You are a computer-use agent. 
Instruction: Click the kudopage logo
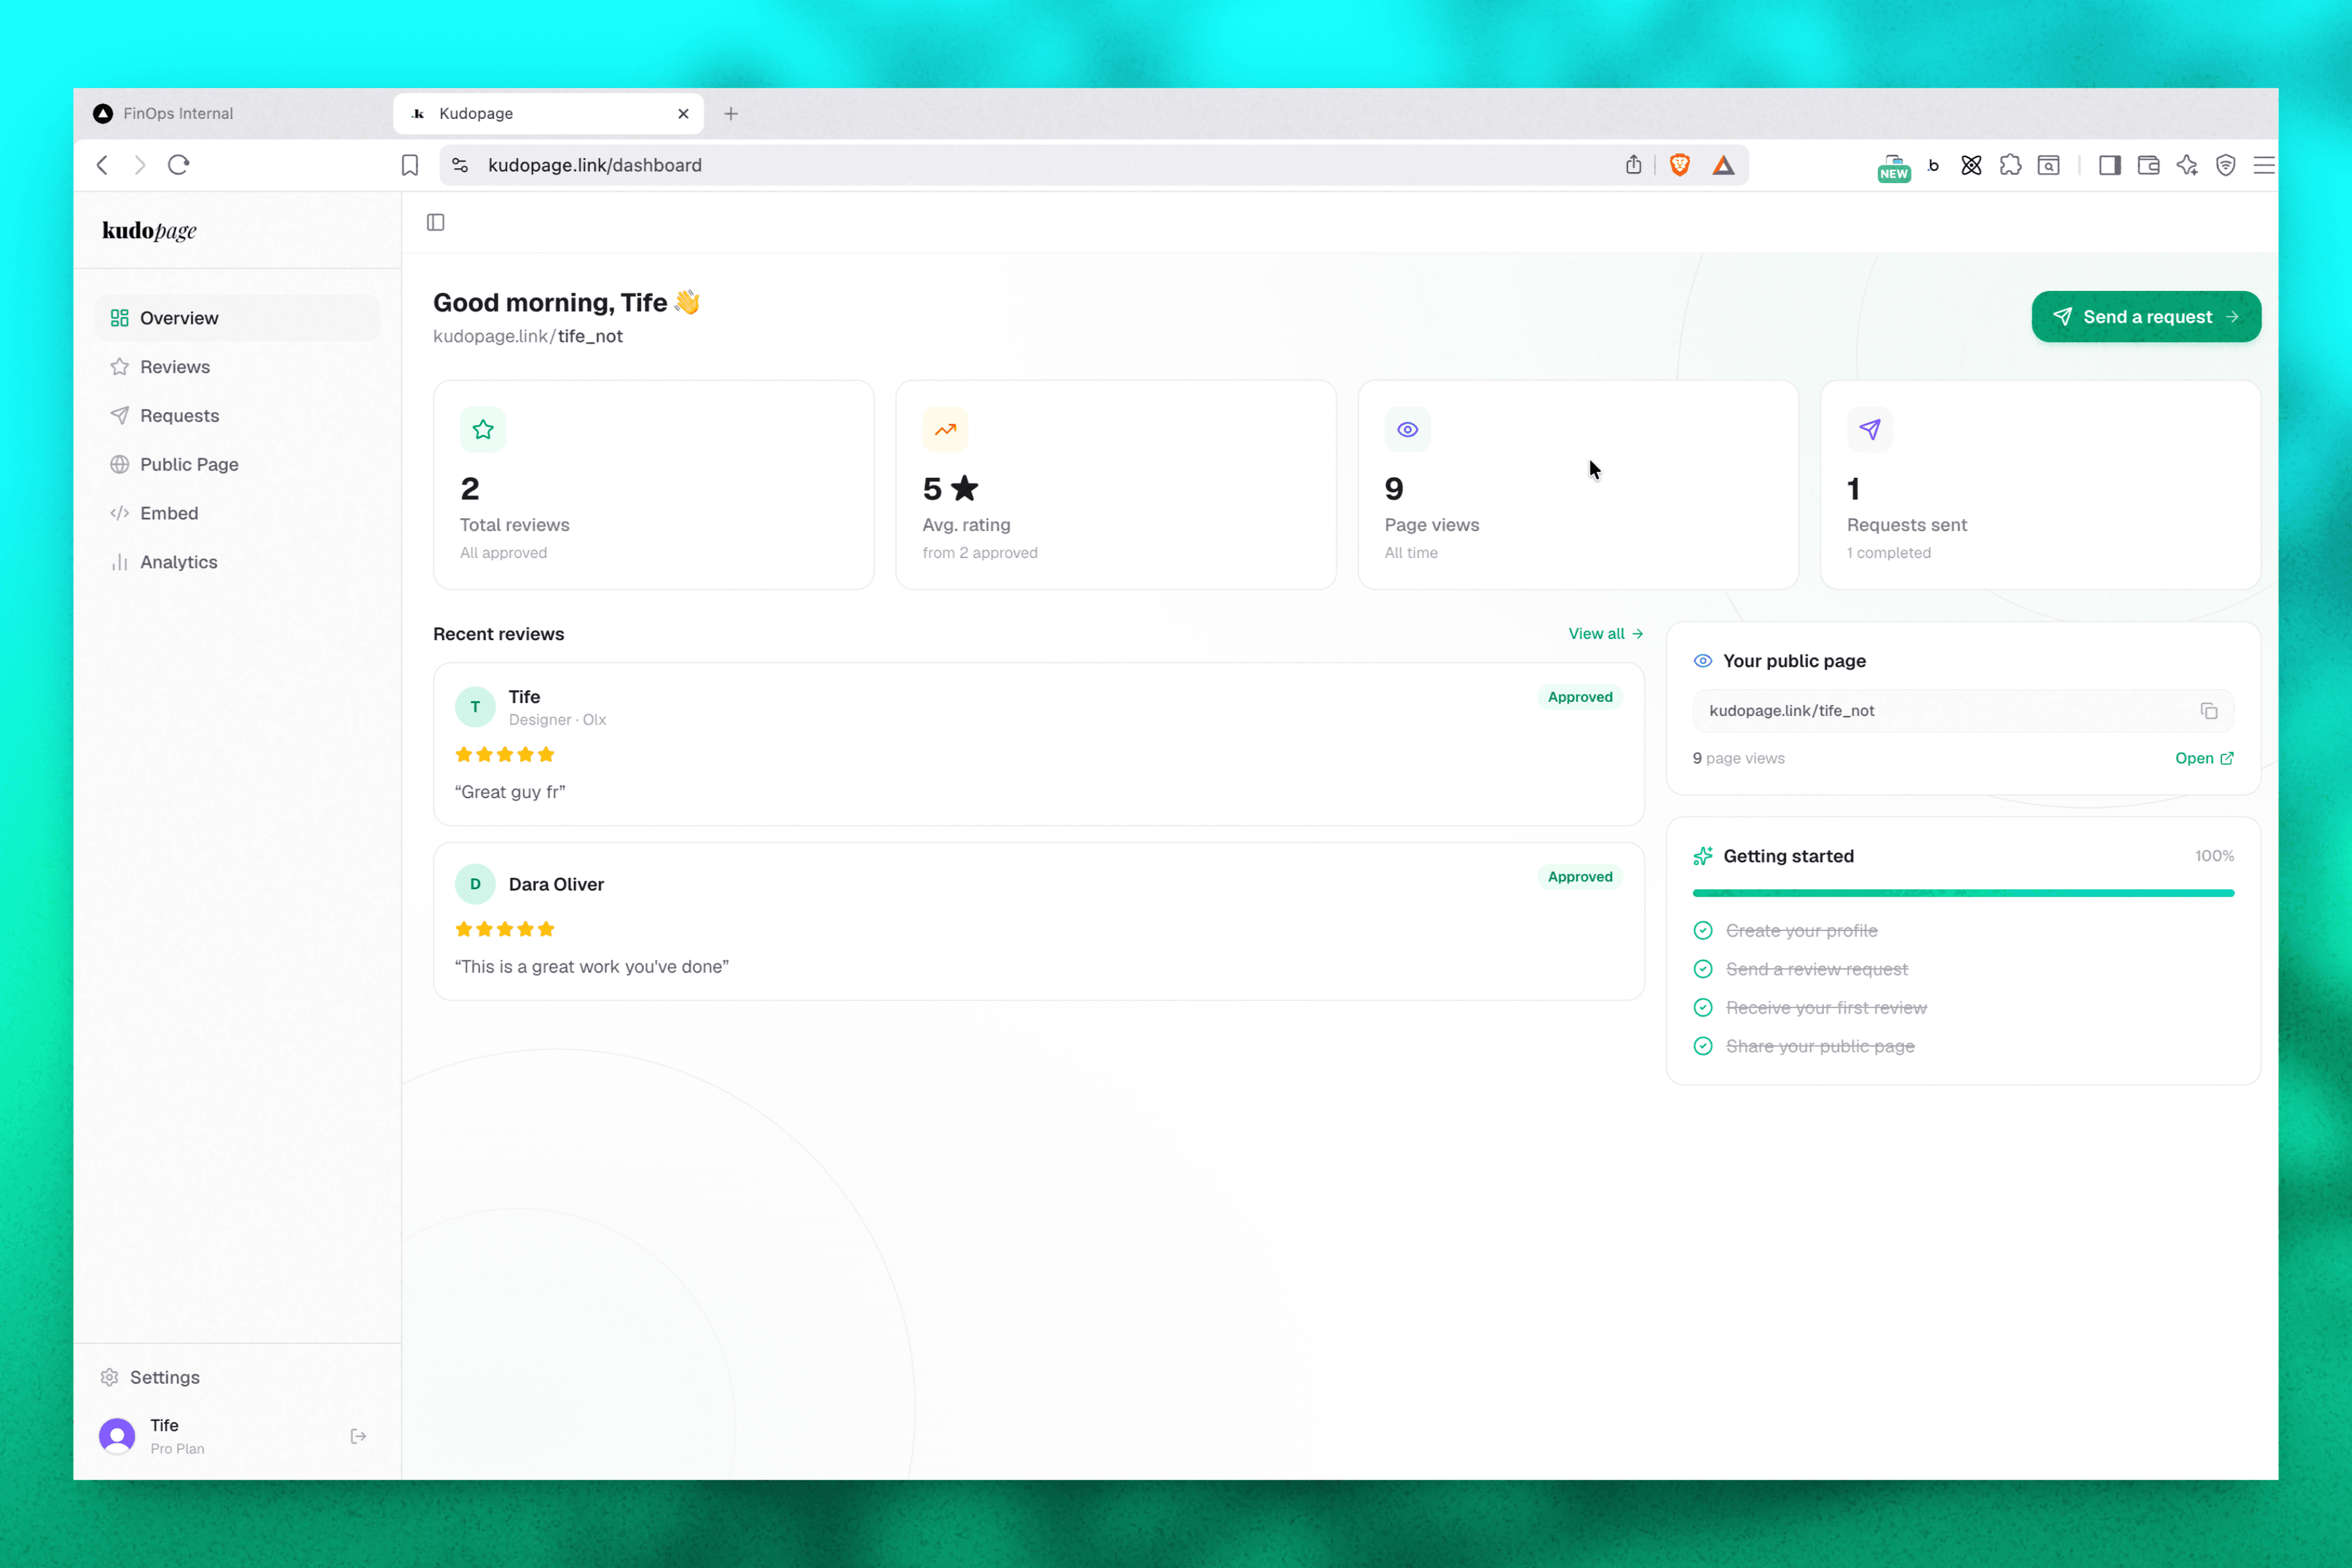click(x=149, y=230)
